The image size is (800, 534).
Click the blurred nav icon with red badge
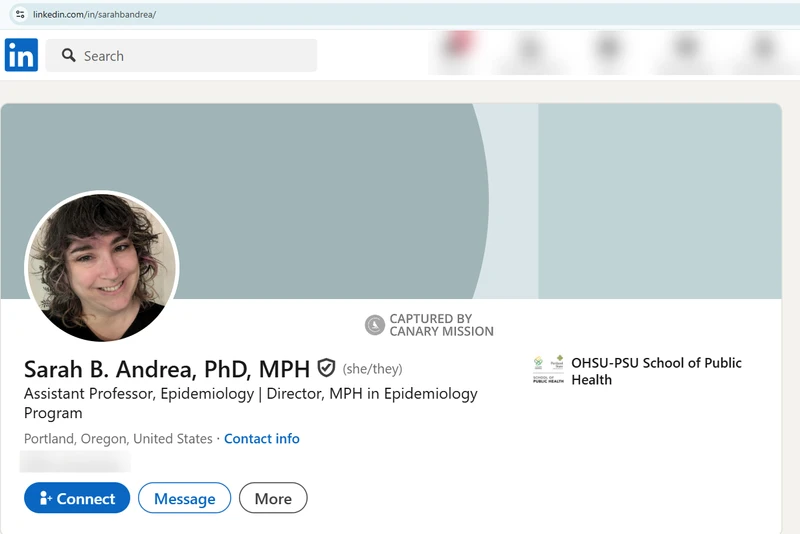(x=456, y=50)
